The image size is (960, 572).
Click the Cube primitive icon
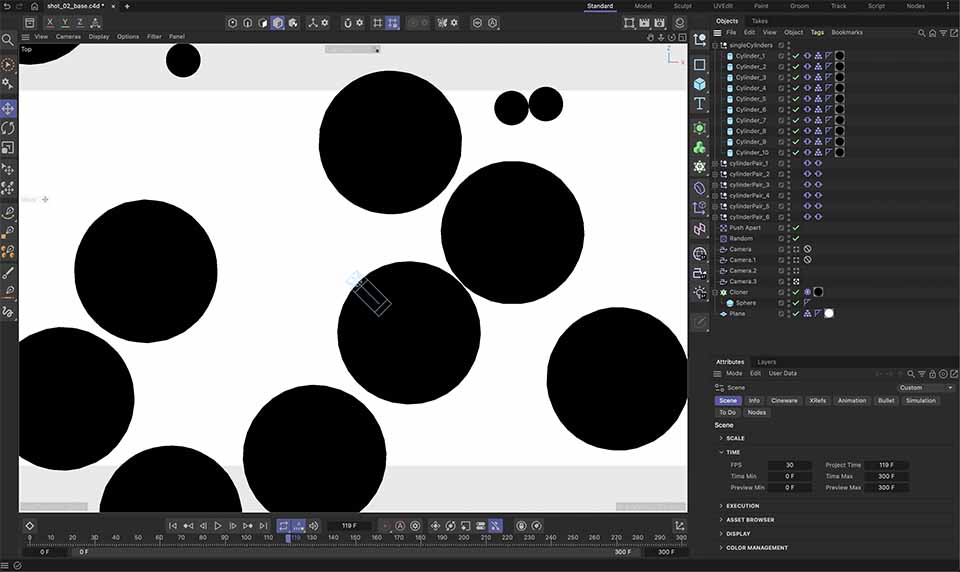[x=699, y=84]
